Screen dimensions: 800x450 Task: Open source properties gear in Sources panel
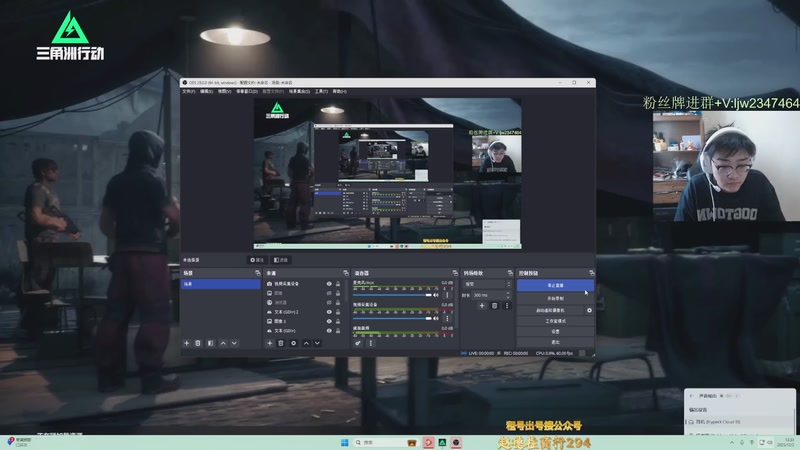tap(293, 343)
